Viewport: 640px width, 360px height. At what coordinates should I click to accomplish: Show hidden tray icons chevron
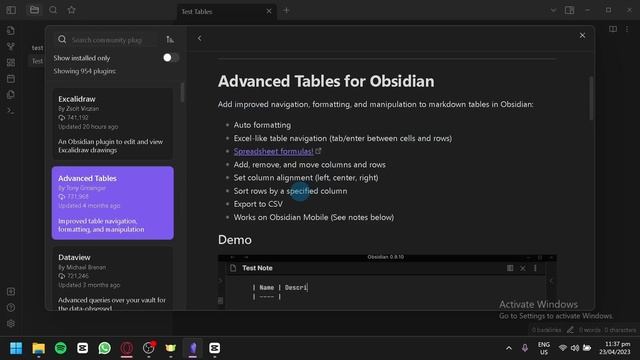pos(509,348)
